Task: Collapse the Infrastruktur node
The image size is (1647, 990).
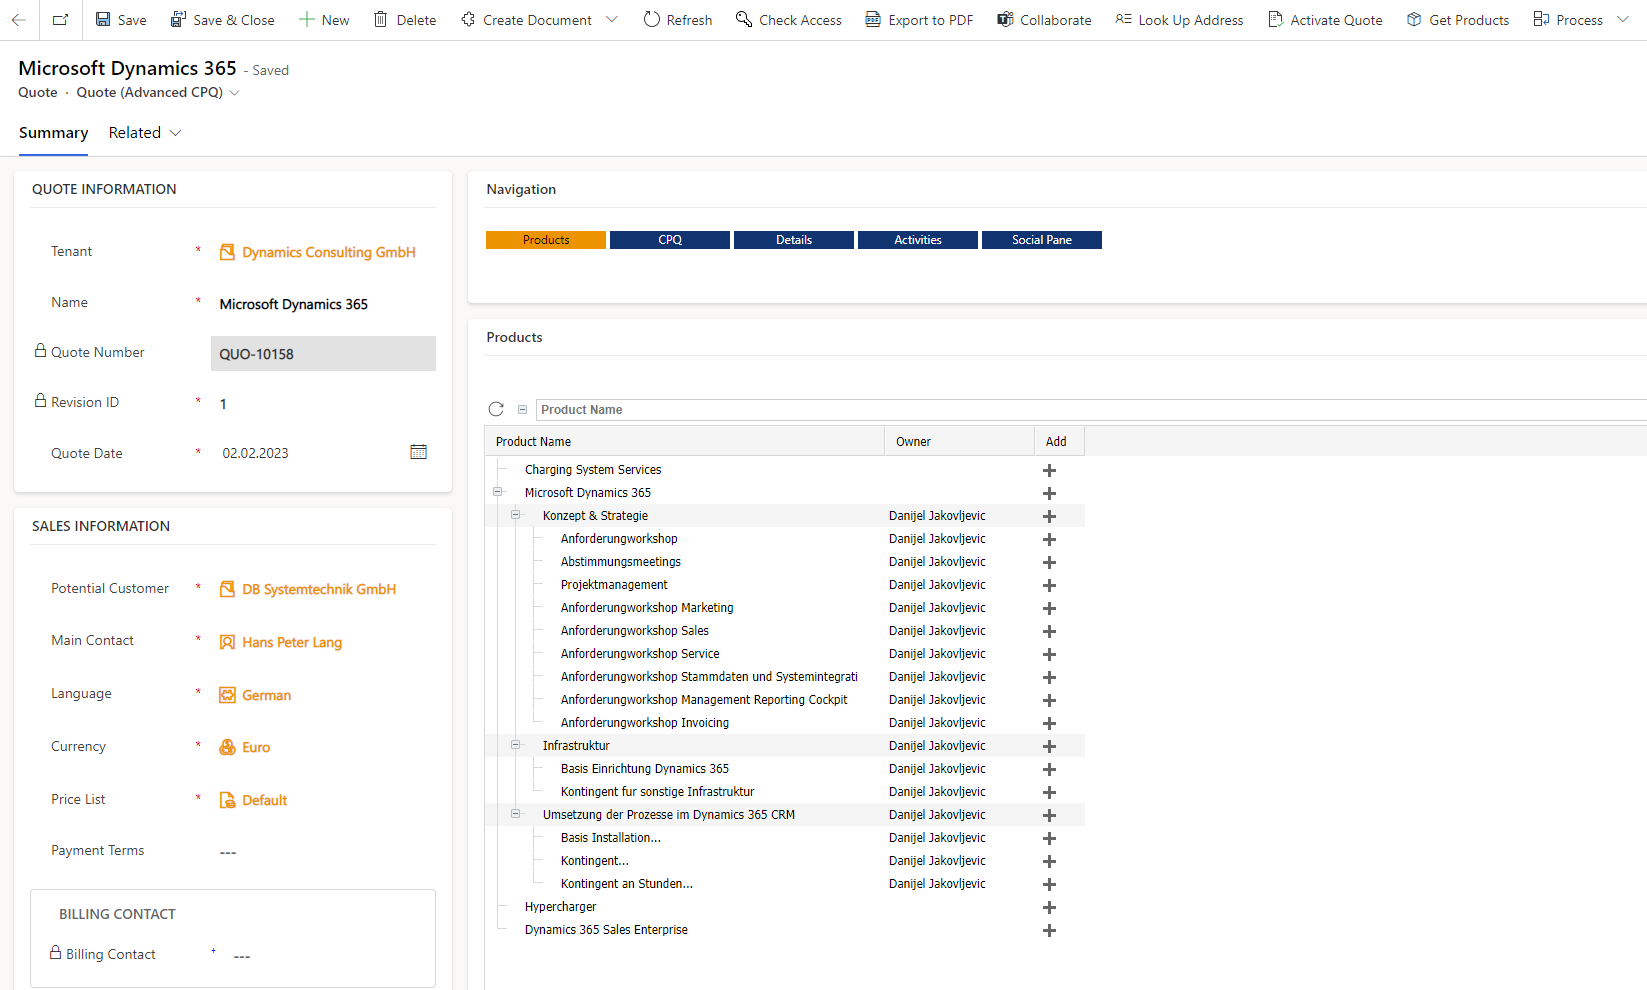Action: tap(516, 745)
